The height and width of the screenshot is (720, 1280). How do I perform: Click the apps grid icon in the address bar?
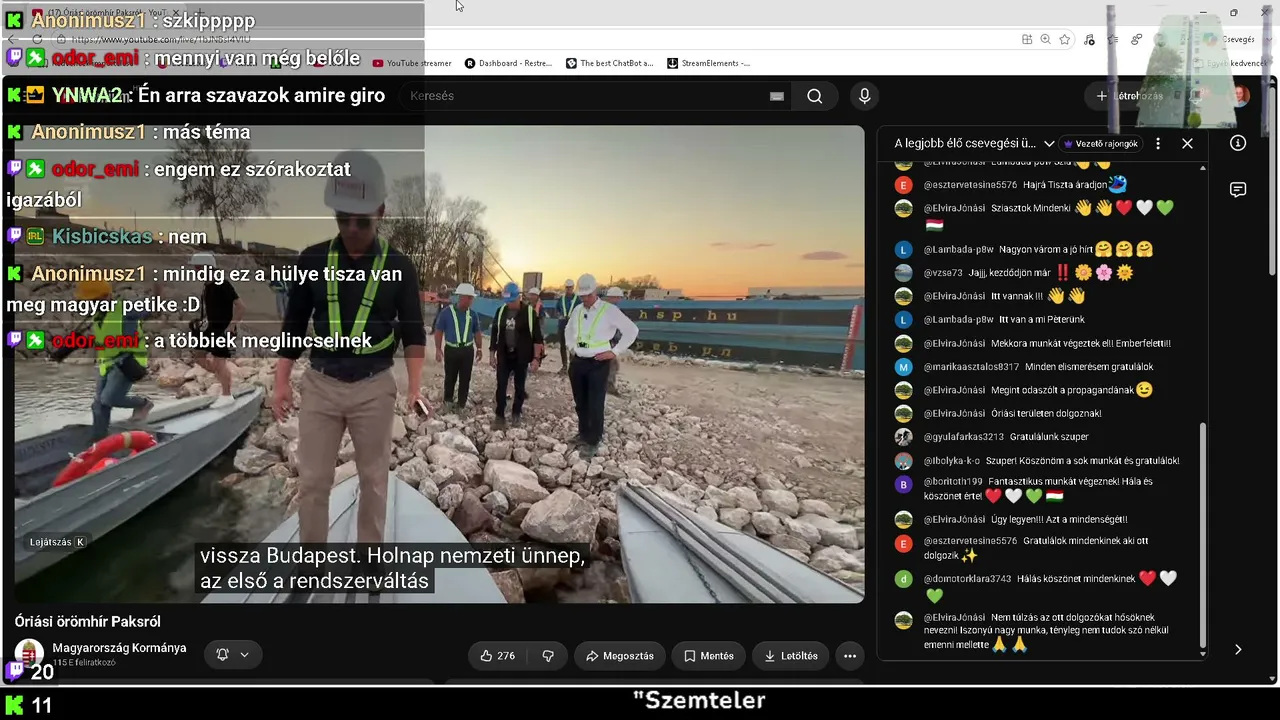click(x=1027, y=39)
